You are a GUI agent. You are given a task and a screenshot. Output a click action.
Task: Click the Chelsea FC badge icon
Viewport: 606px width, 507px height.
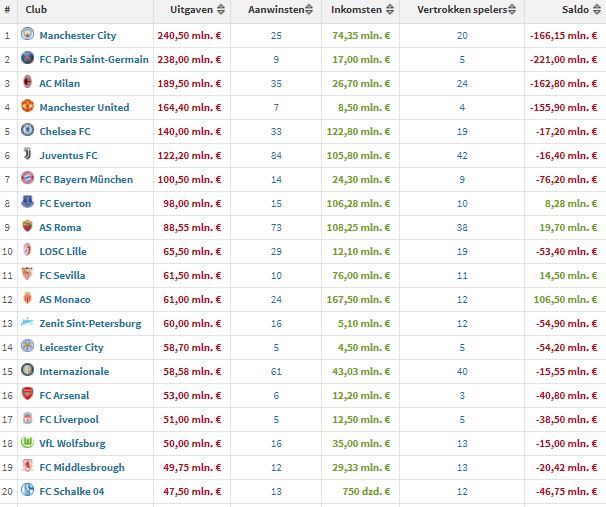[28, 131]
